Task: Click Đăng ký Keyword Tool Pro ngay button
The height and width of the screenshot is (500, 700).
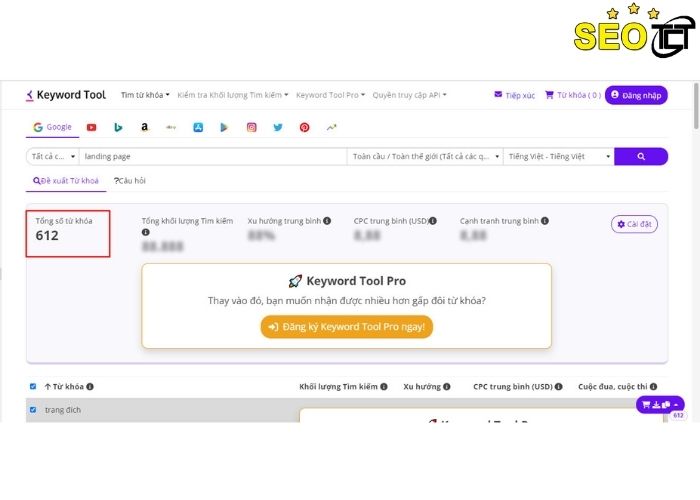Action: pyautogui.click(x=346, y=327)
